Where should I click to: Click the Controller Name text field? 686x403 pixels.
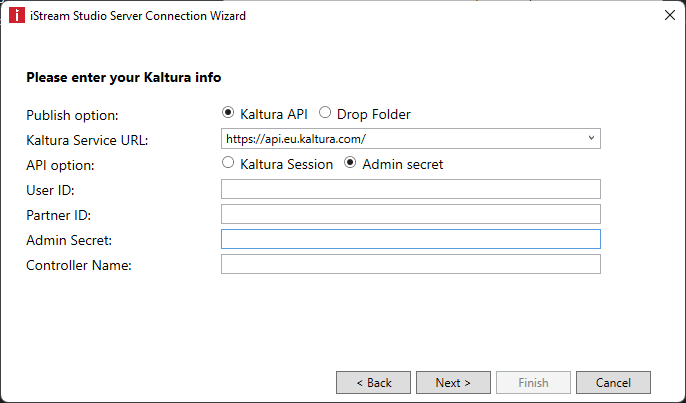click(410, 264)
